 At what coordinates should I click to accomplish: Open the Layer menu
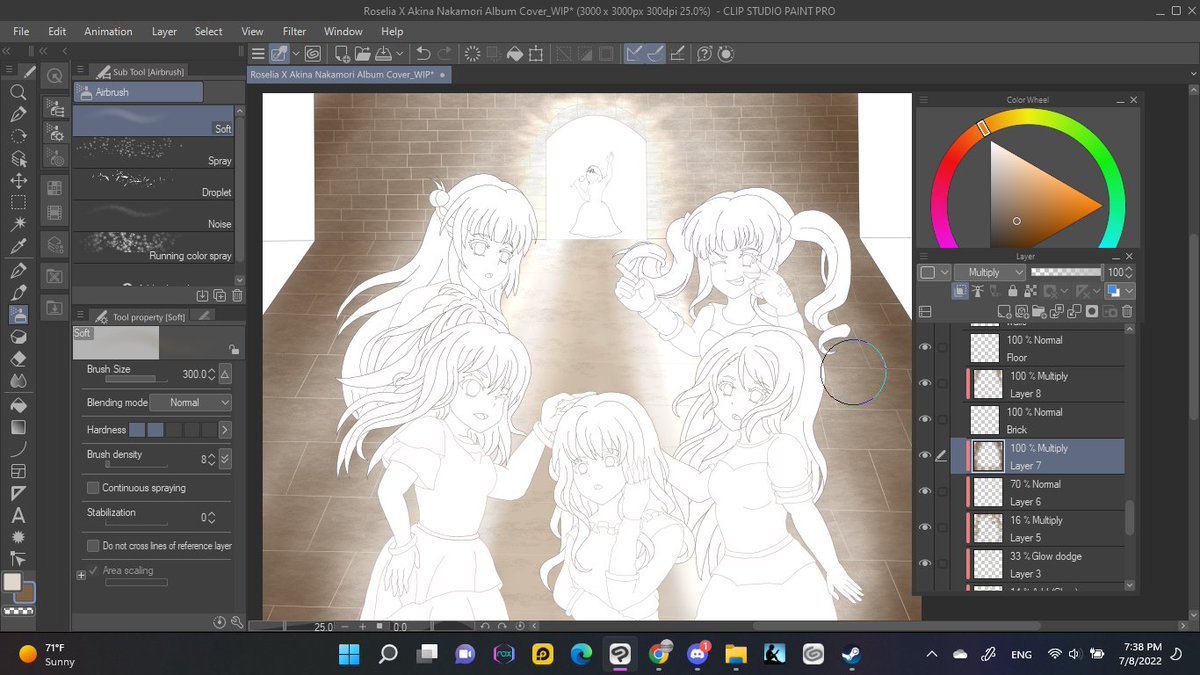point(164,31)
